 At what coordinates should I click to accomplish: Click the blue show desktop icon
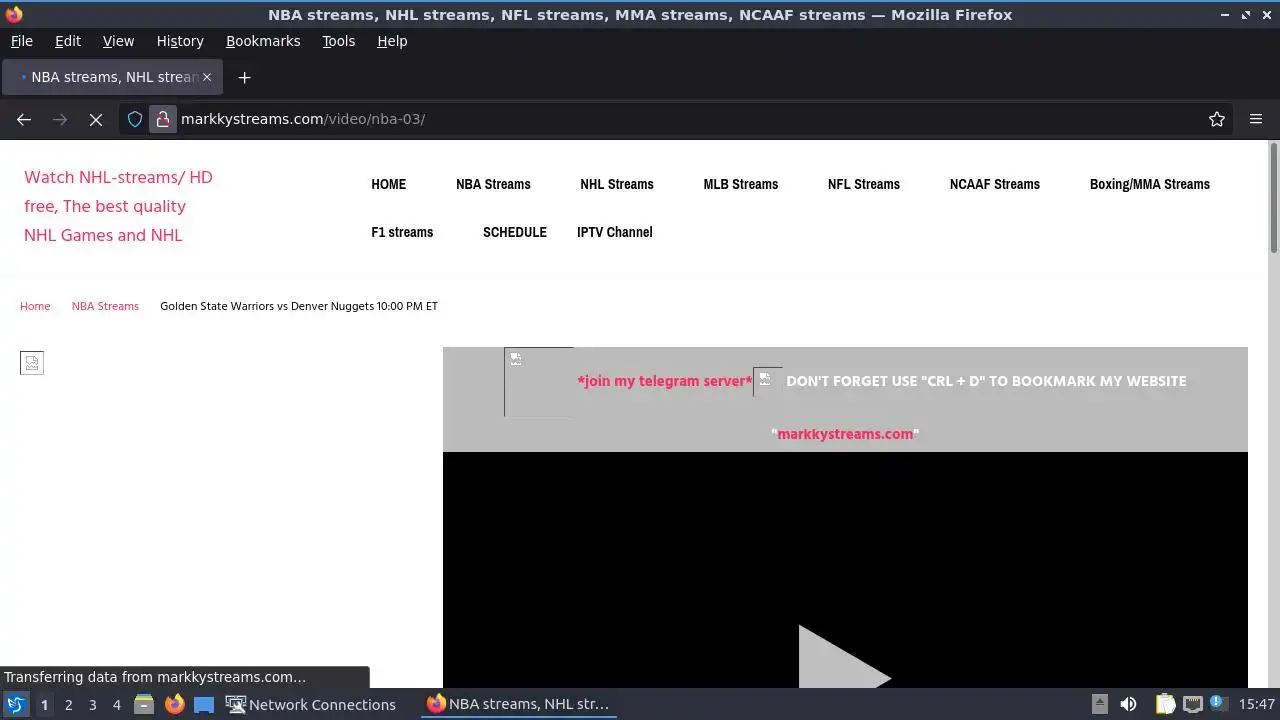tap(204, 704)
